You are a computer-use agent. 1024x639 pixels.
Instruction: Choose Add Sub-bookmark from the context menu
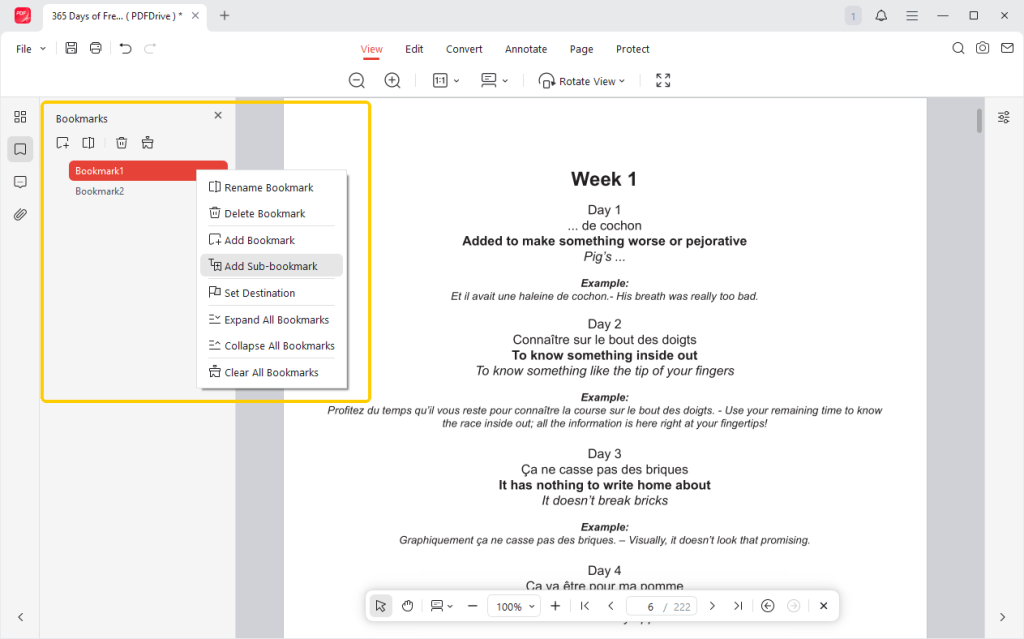coord(266,265)
